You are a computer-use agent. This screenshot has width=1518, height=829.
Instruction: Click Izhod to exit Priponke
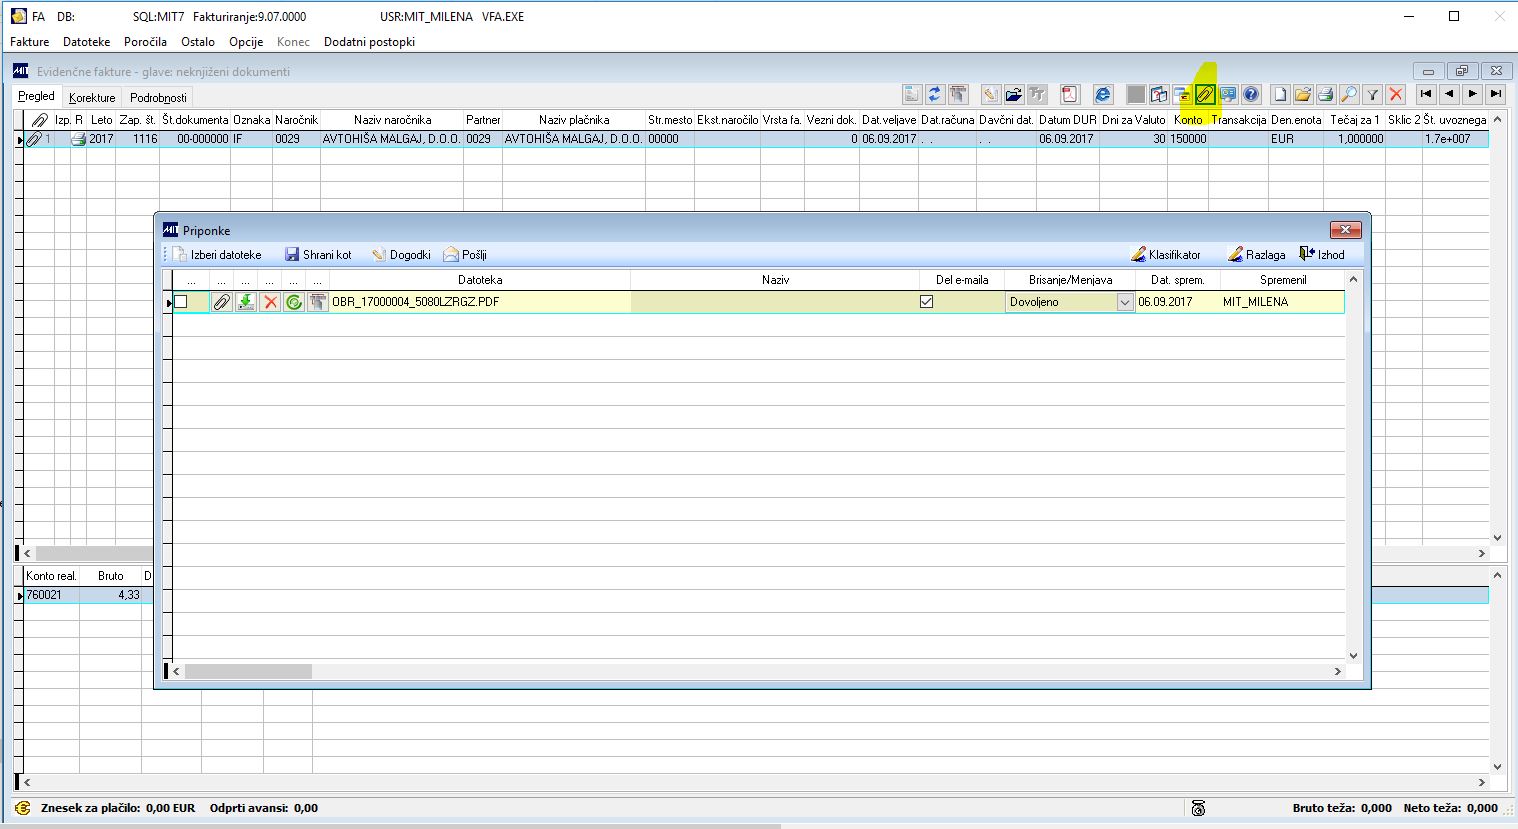pyautogui.click(x=1322, y=255)
